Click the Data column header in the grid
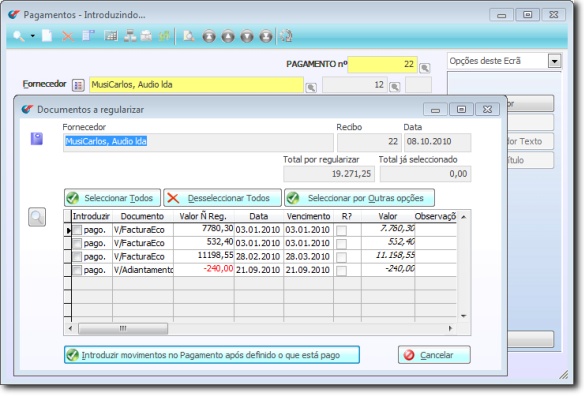Image resolution: width=584 pixels, height=397 pixels. click(x=259, y=216)
